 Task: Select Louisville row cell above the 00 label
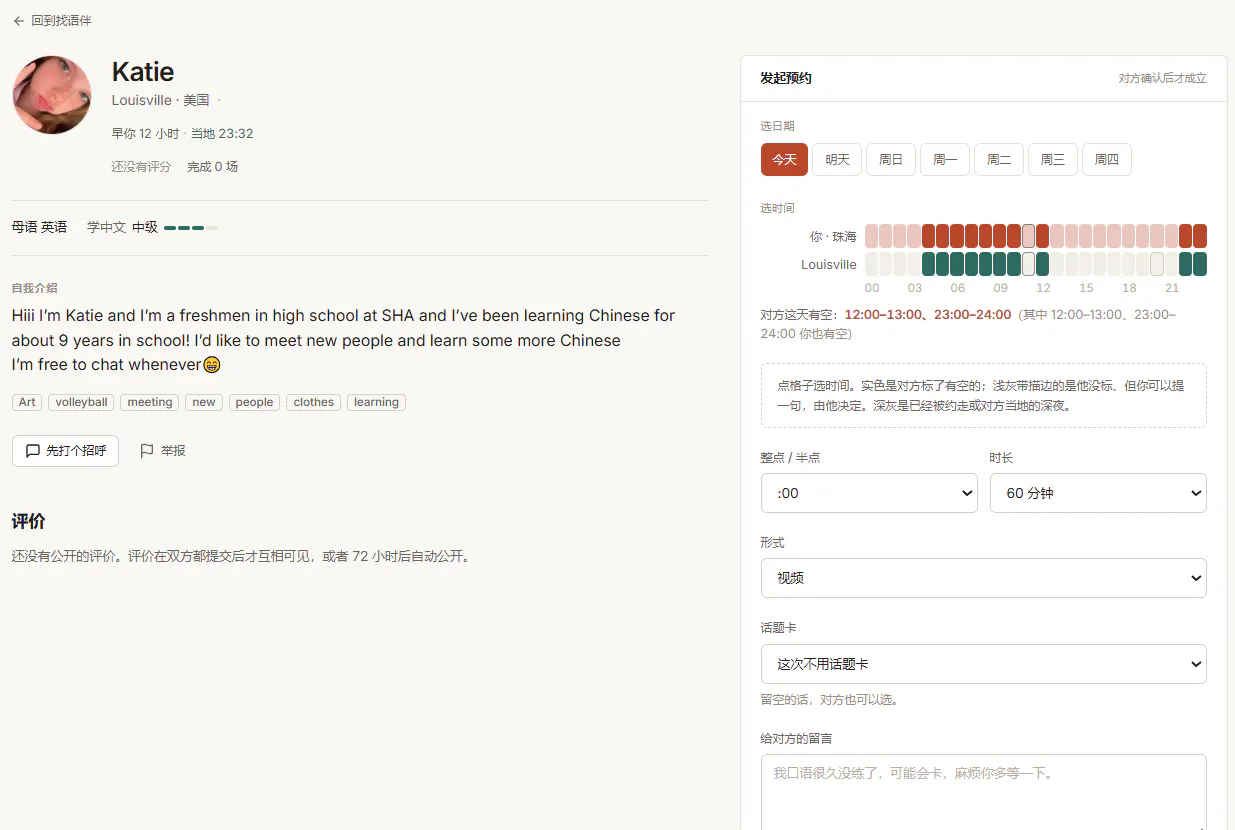click(x=872, y=264)
